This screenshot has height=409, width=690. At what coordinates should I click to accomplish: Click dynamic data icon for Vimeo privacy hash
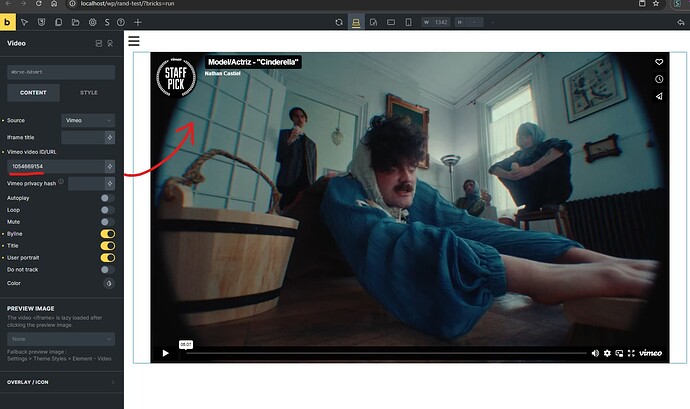[110, 184]
